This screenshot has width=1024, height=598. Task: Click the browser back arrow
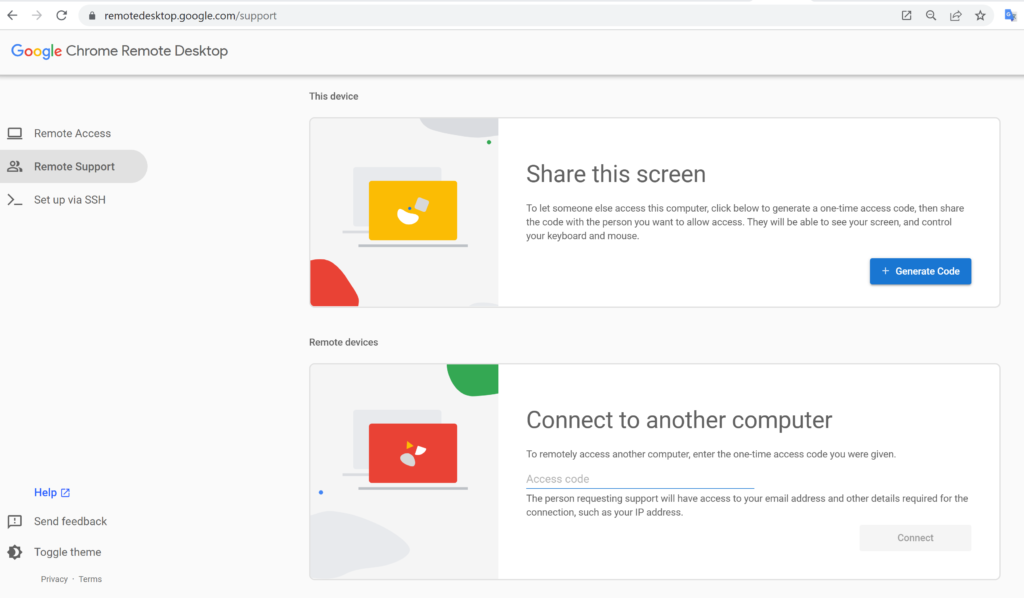pos(12,16)
